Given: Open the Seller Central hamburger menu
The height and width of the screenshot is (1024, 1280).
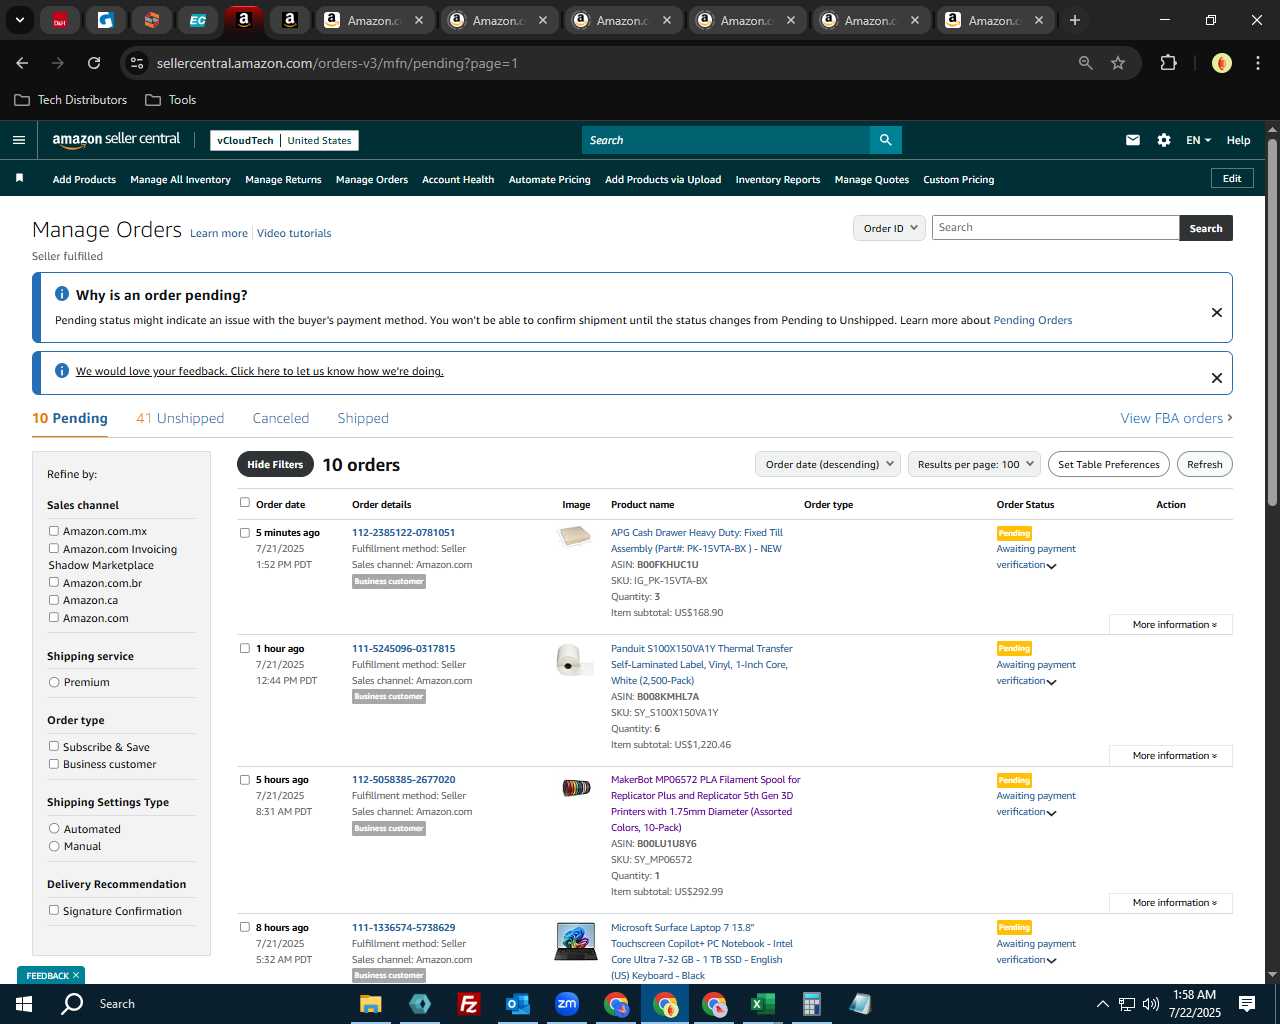Looking at the screenshot, I should (19, 140).
